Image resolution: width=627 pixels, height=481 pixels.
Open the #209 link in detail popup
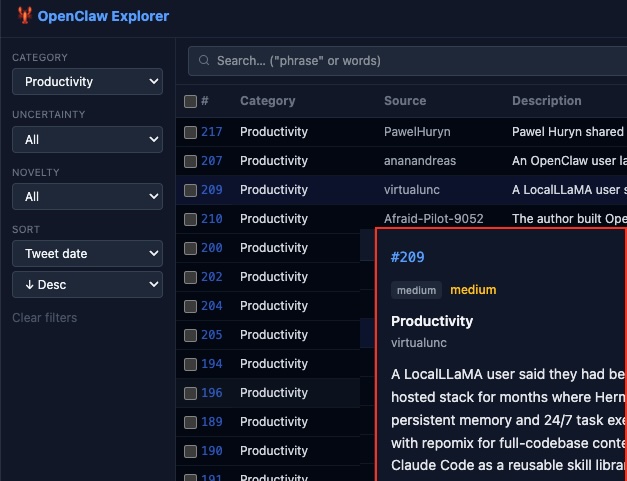407,257
